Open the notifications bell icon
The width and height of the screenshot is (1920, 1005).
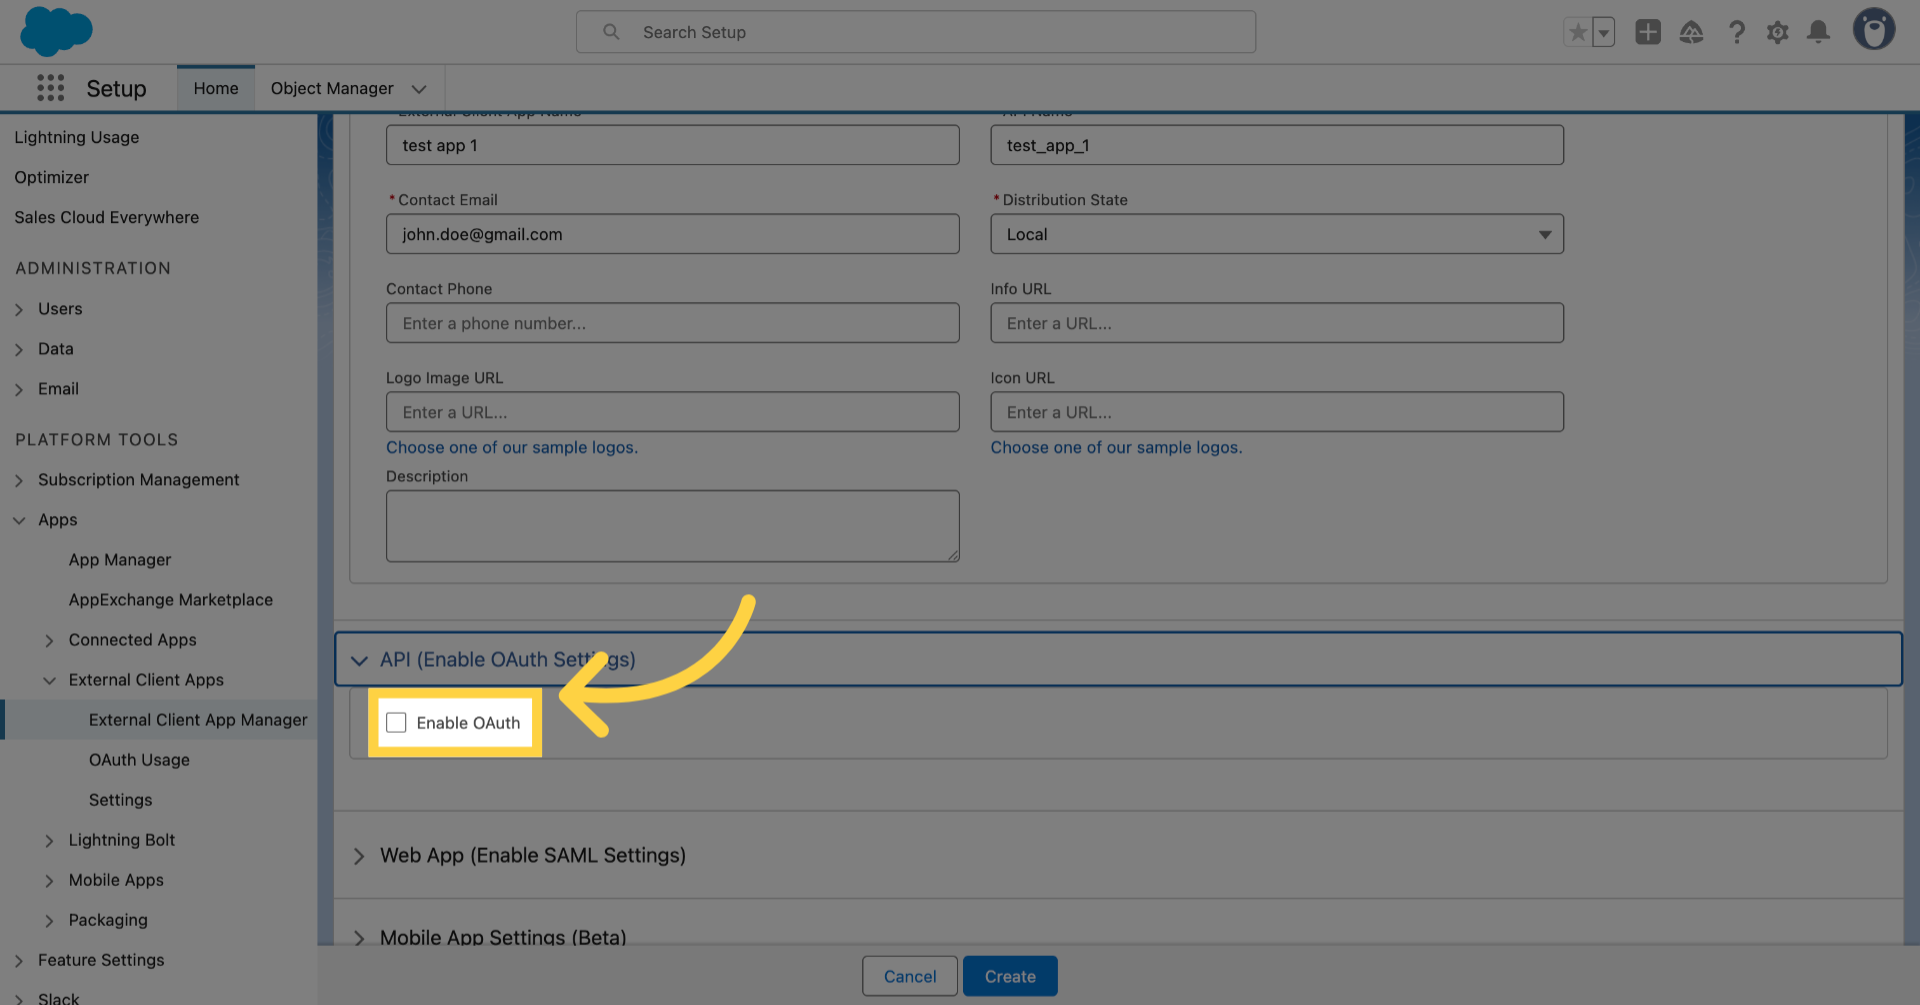[x=1818, y=32]
